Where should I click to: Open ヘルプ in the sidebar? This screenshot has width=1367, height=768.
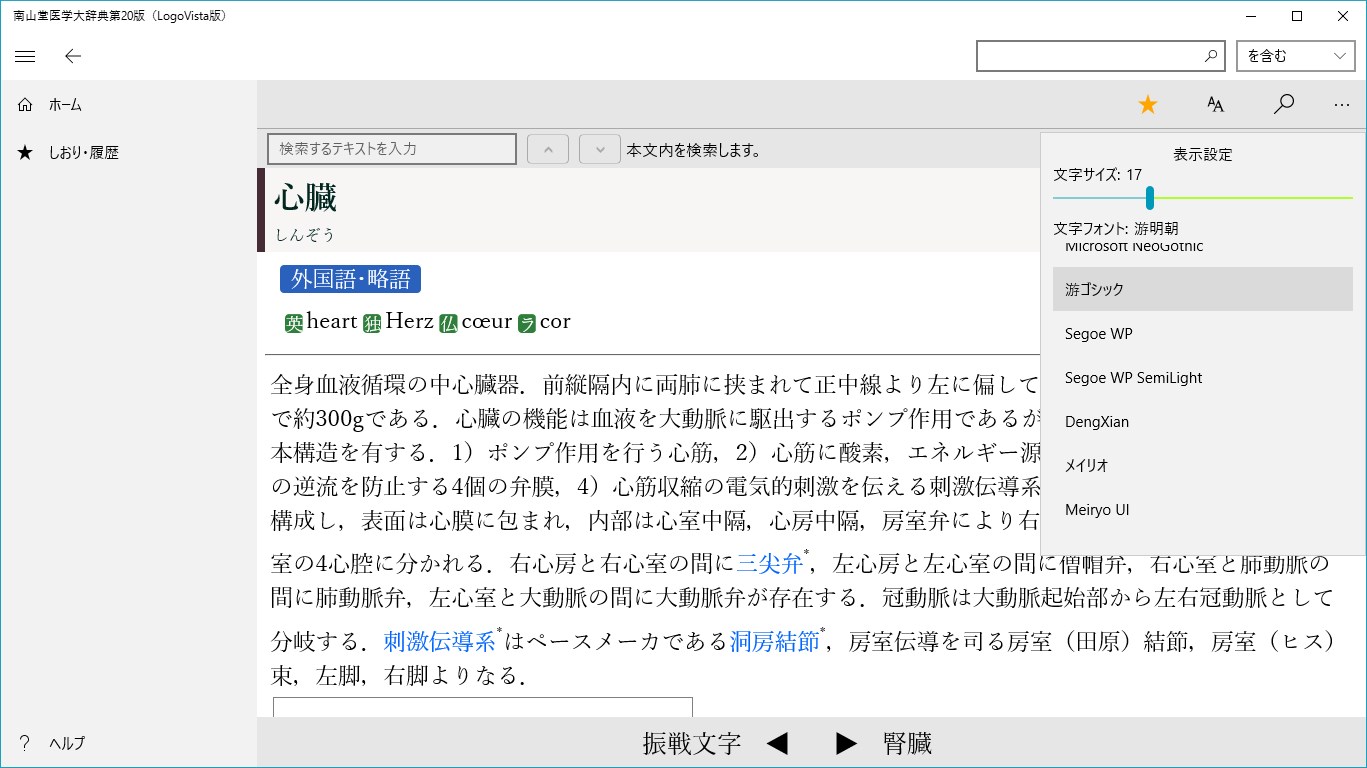128,743
